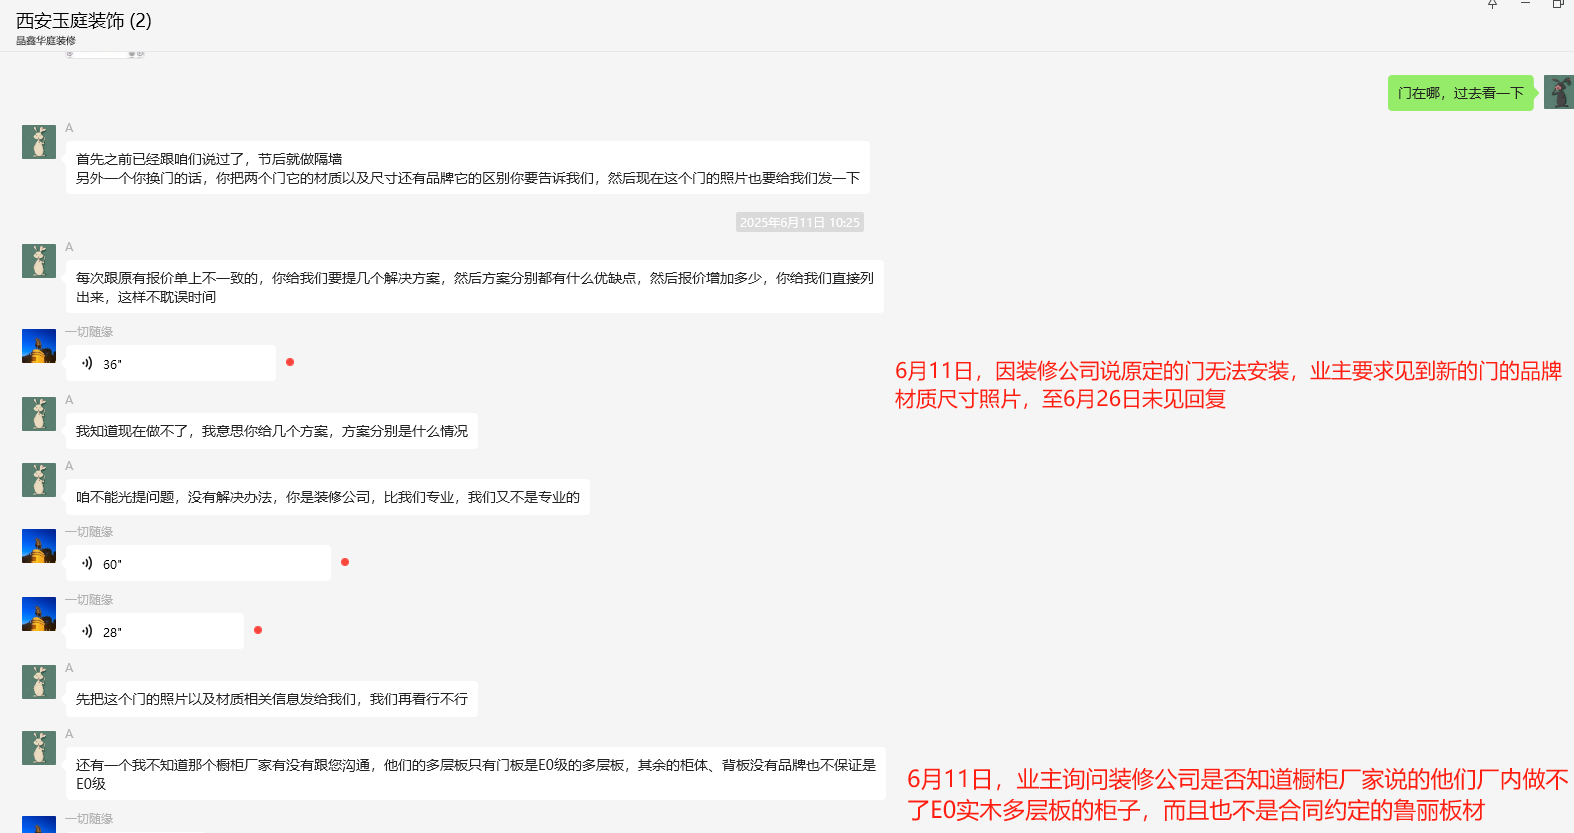The image size is (1574, 833).
Task: Click the unread red dot beside the 36" voice message
Action: point(290,362)
